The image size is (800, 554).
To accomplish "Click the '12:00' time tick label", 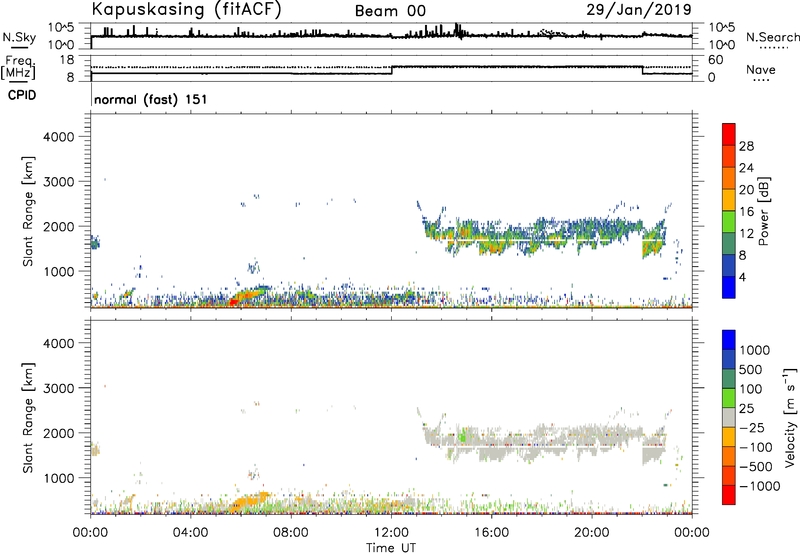I will (x=391, y=533).
